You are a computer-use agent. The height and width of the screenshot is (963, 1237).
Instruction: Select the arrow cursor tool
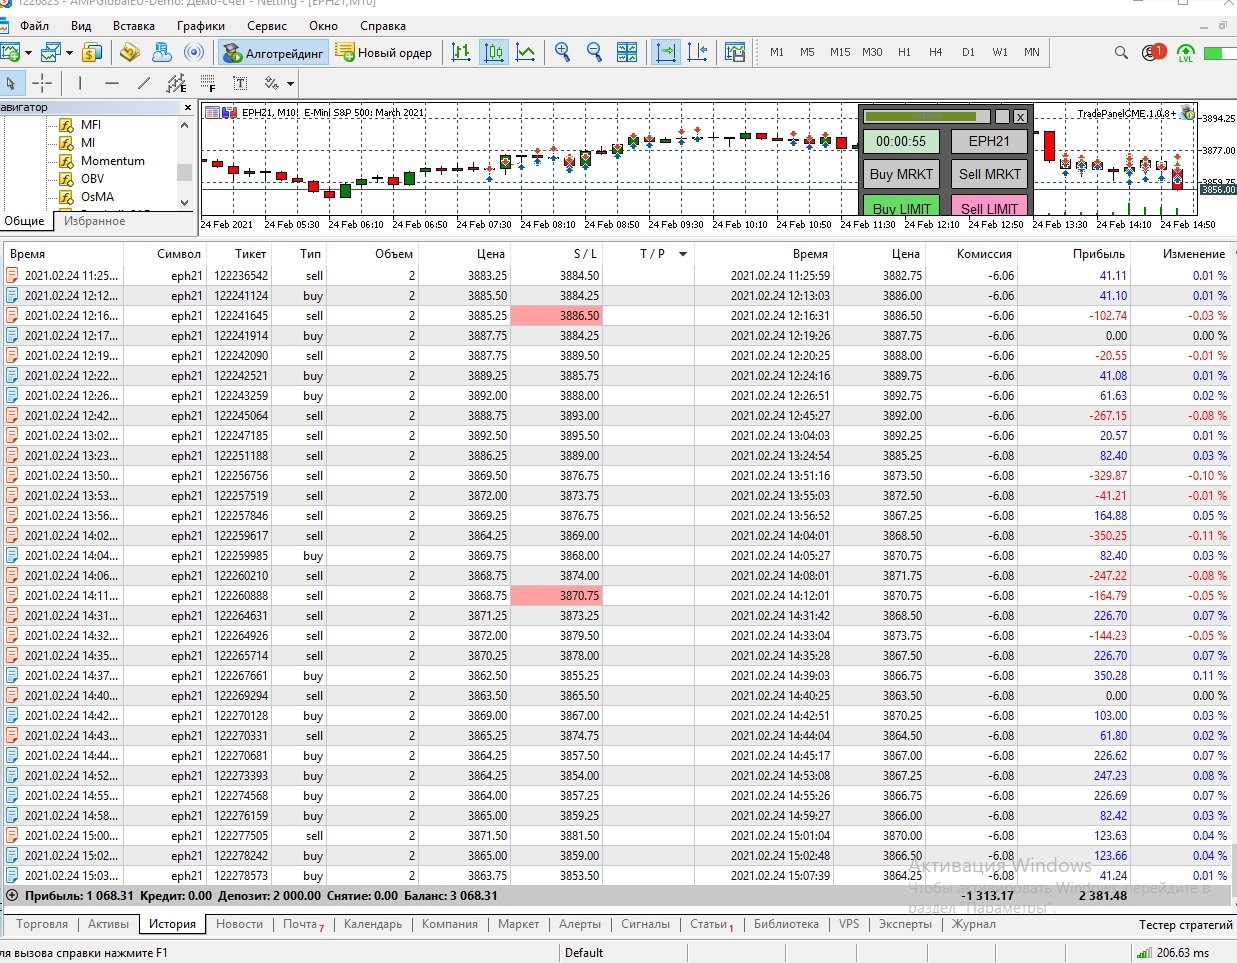11,83
